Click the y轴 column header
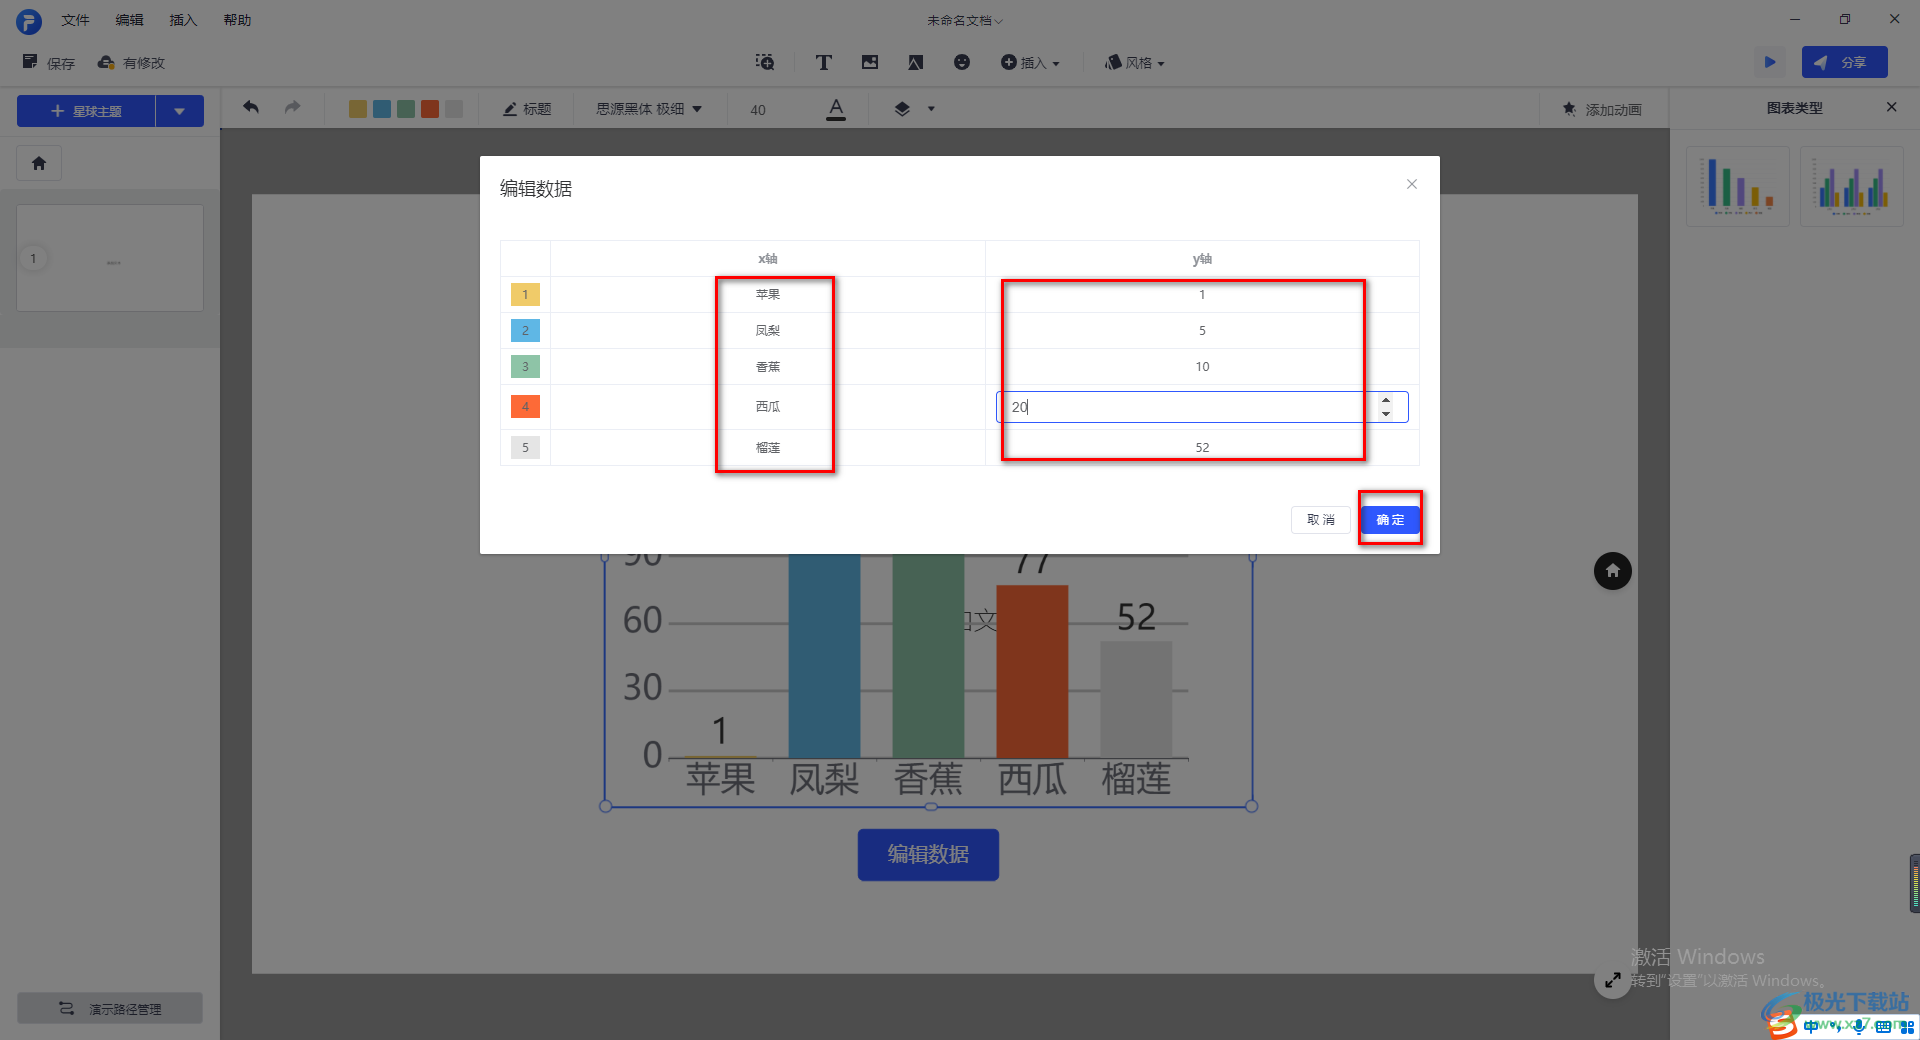Image resolution: width=1920 pixels, height=1040 pixels. point(1202,259)
